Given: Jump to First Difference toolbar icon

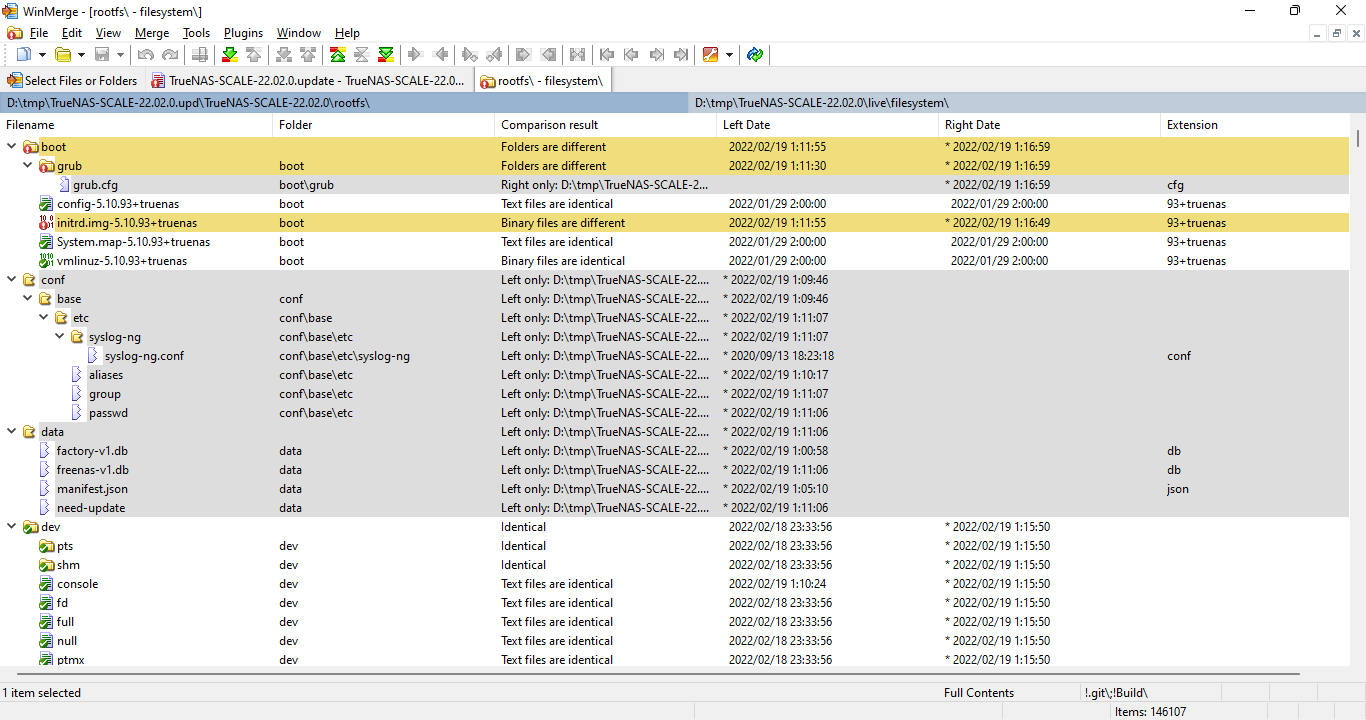Looking at the screenshot, I should (x=337, y=54).
